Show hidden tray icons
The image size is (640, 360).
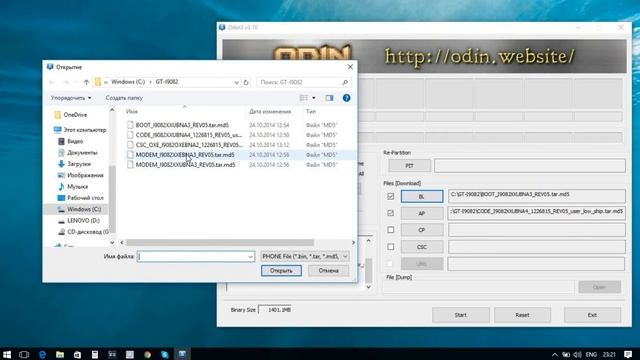tap(554, 354)
